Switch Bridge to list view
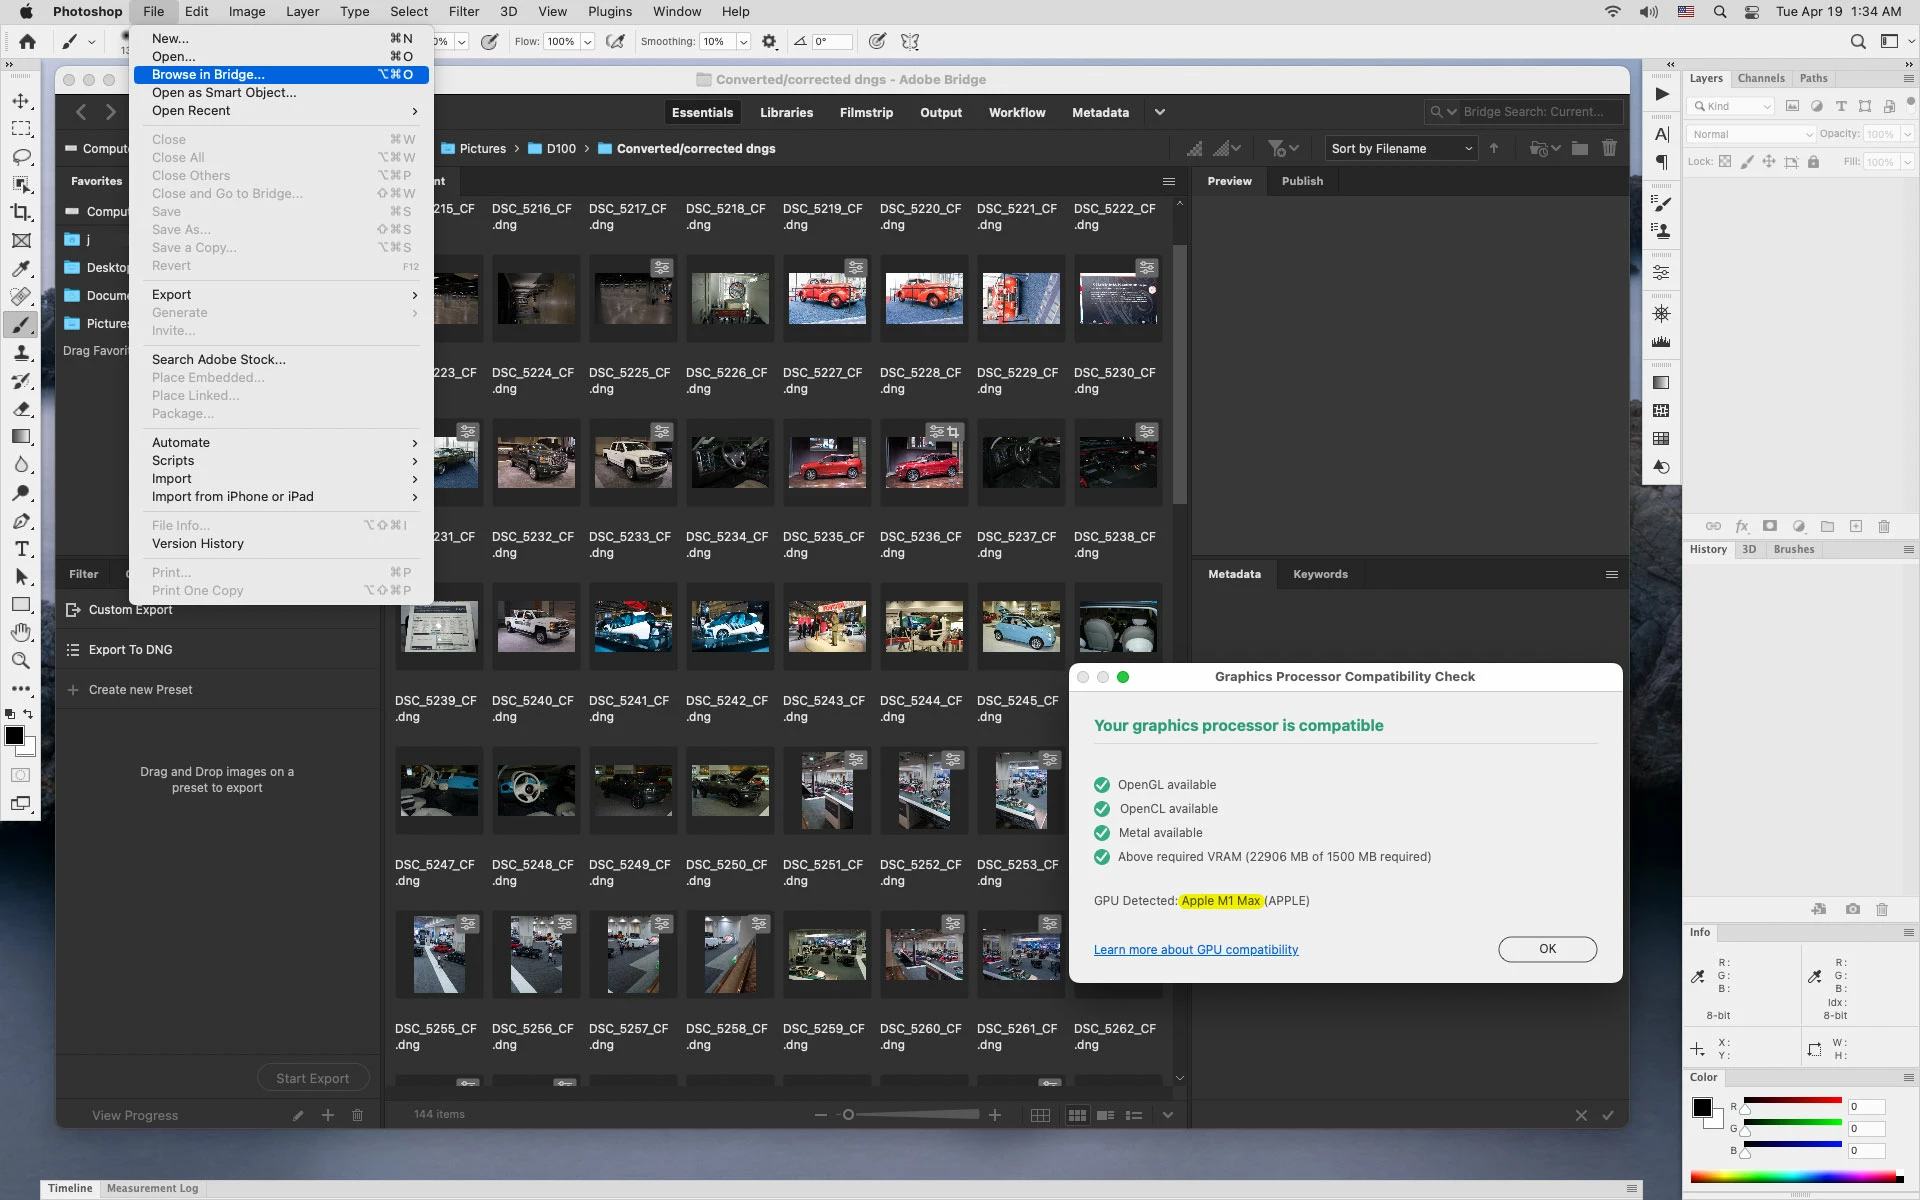Screen dimensions: 1920x1200 click(1134, 1115)
